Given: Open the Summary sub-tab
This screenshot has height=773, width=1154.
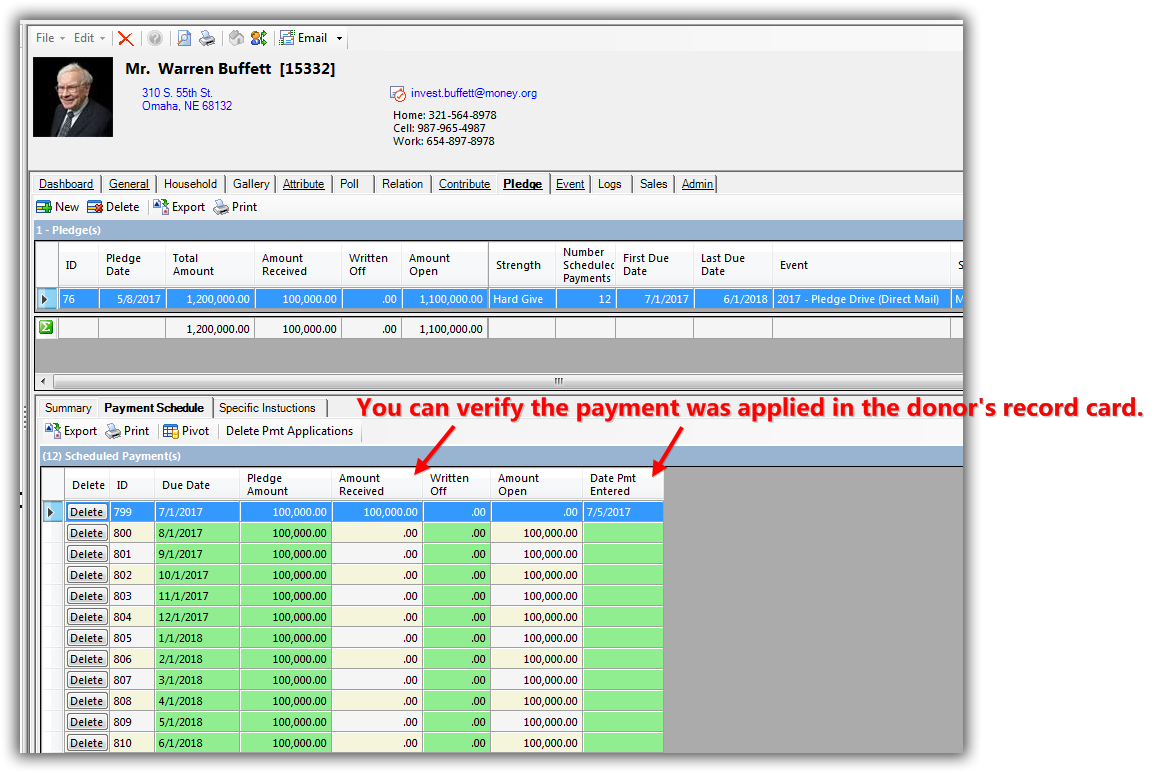Looking at the screenshot, I should pos(68,408).
